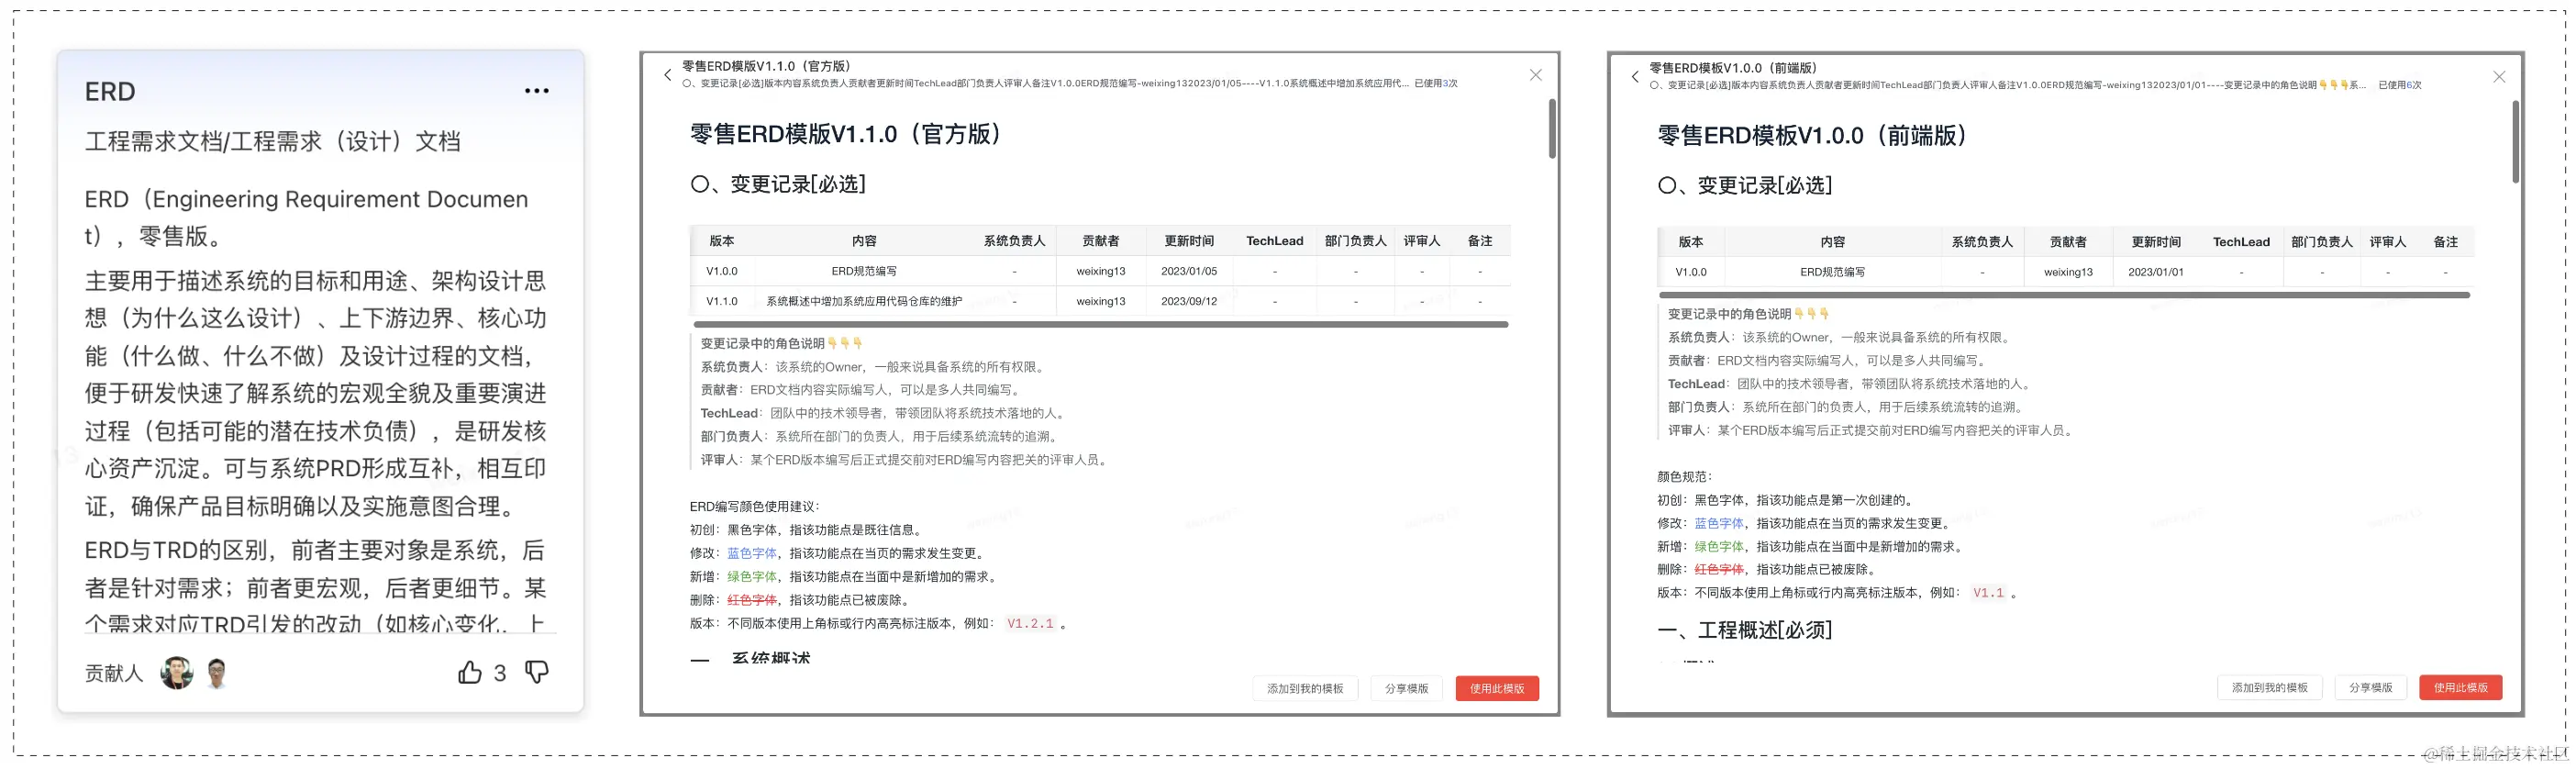Close the V1.0.0 frontend template preview

(x=2499, y=77)
